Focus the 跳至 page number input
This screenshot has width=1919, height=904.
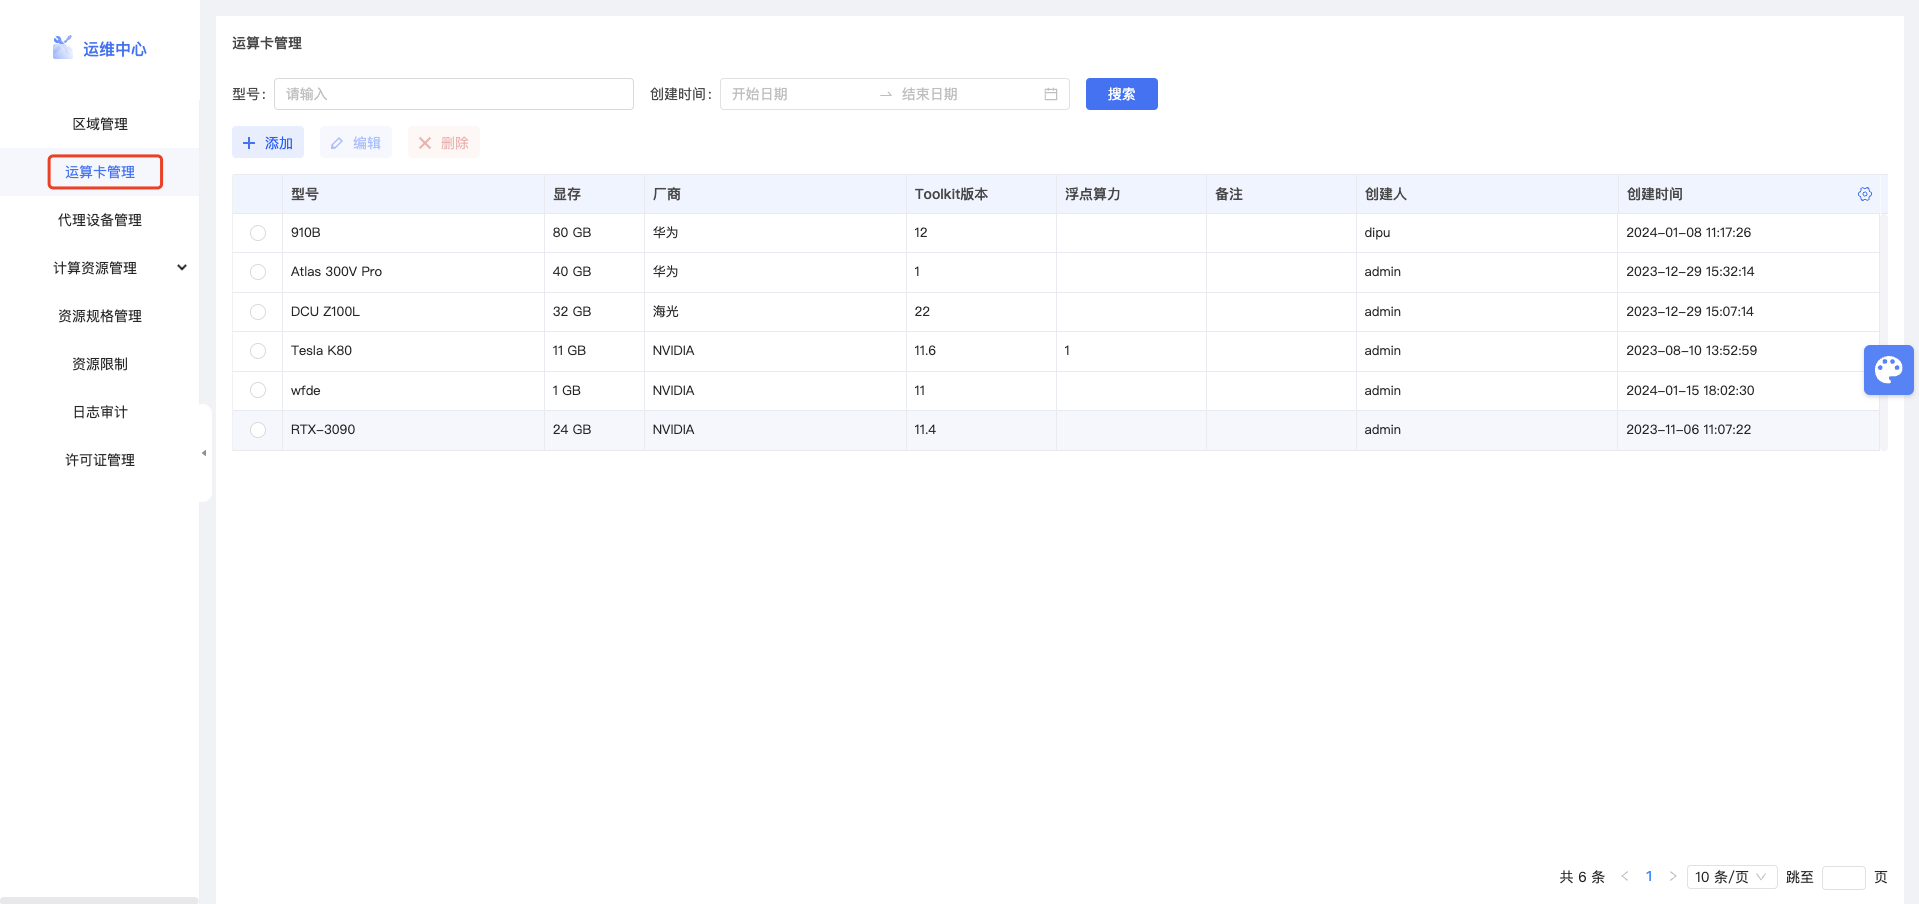point(1843,877)
